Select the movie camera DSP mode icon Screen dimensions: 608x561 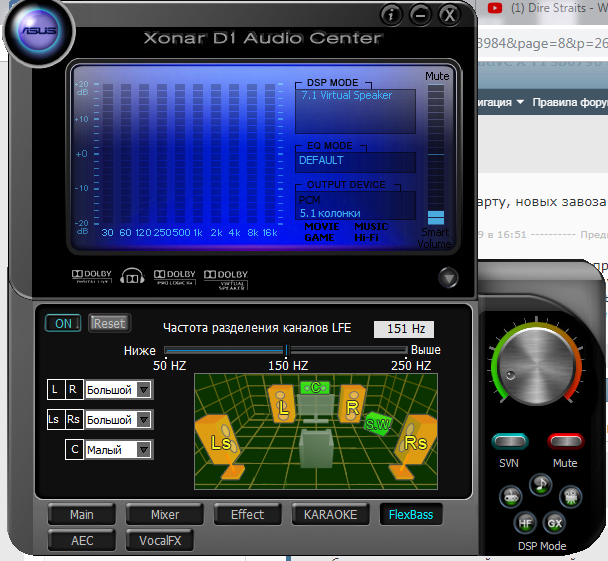coord(570,496)
